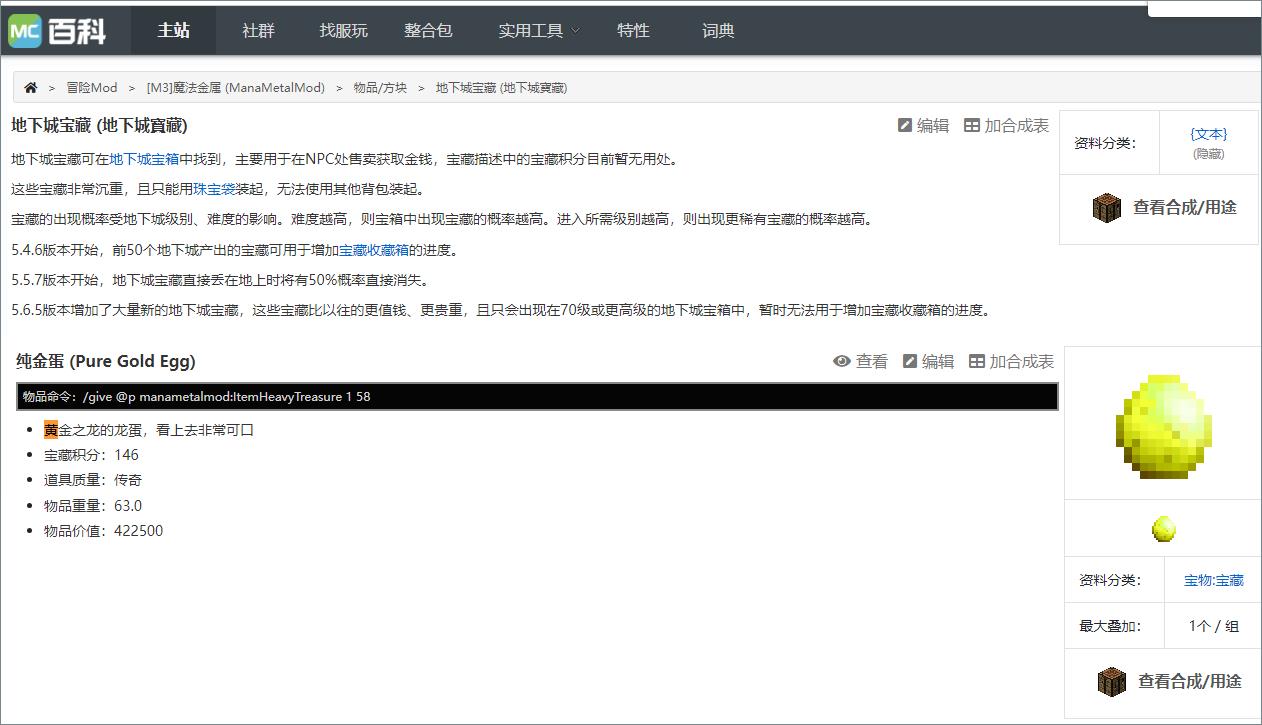The width and height of the screenshot is (1262, 725).
Task: Switch to the 社群 tab
Action: coord(257,31)
